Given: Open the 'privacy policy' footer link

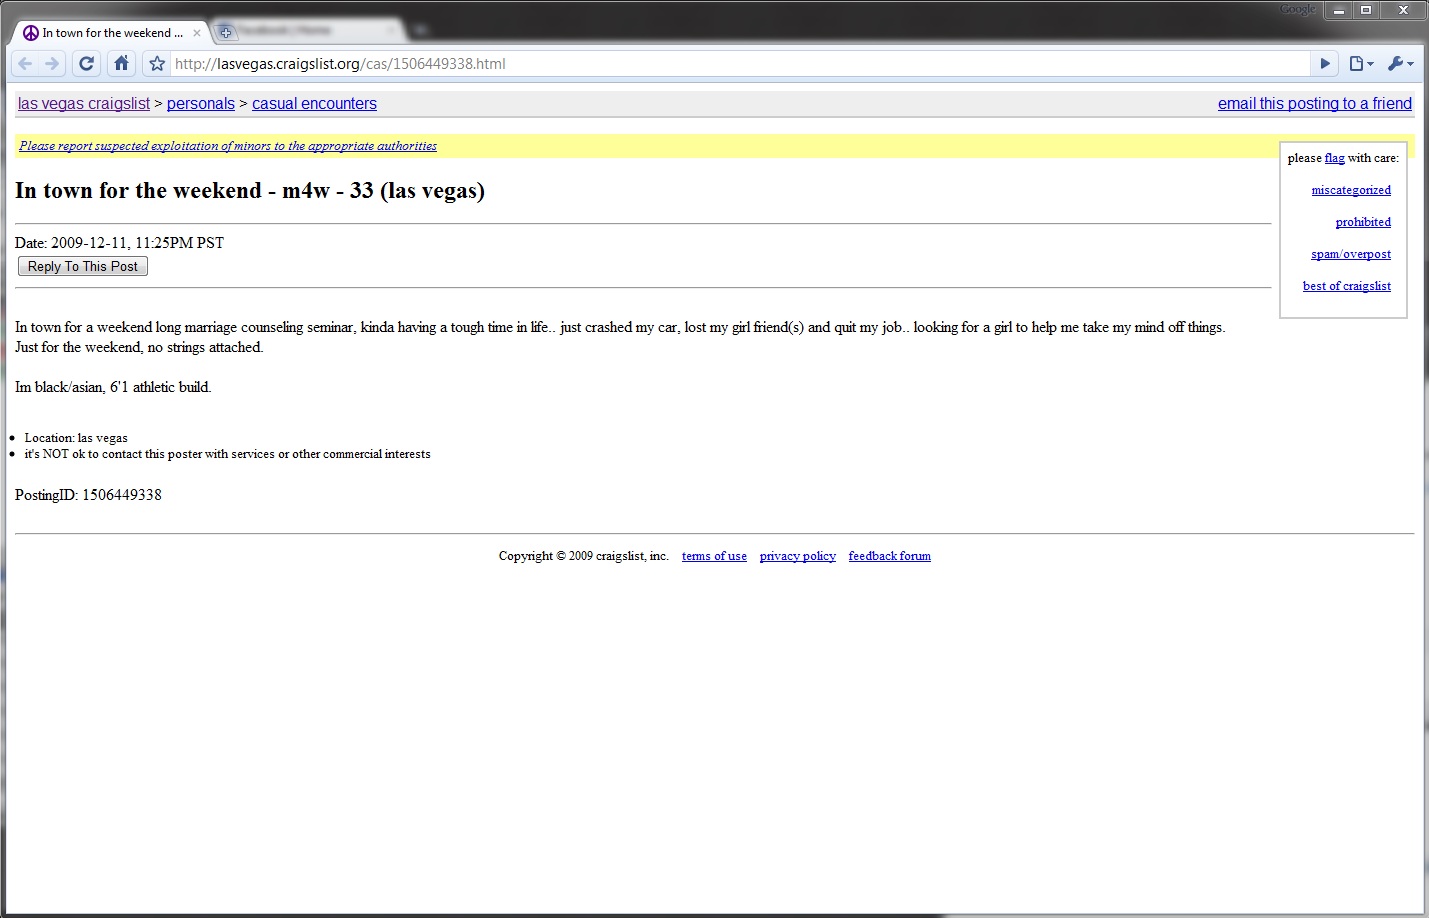Looking at the screenshot, I should tap(798, 556).
